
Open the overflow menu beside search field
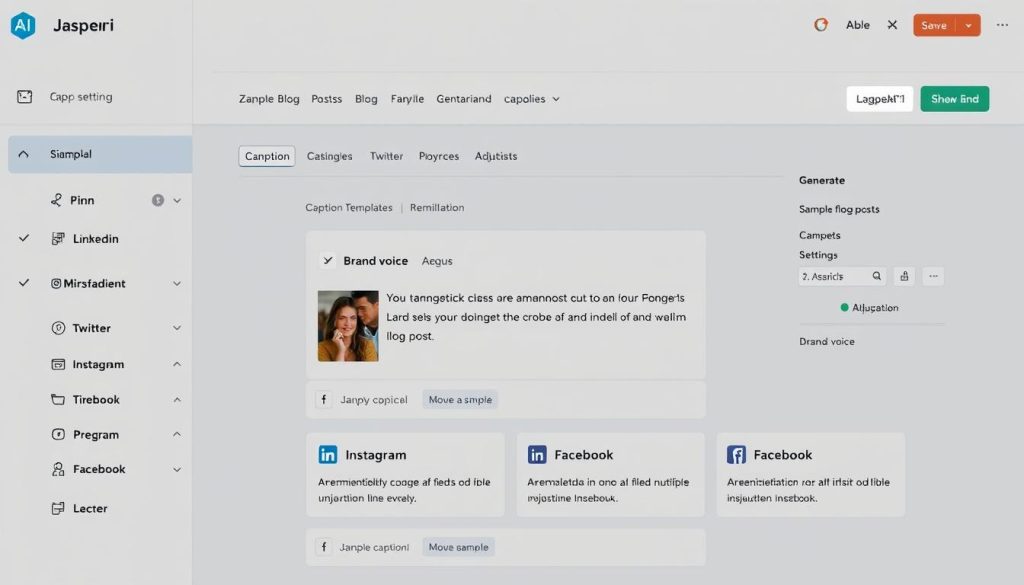click(933, 275)
